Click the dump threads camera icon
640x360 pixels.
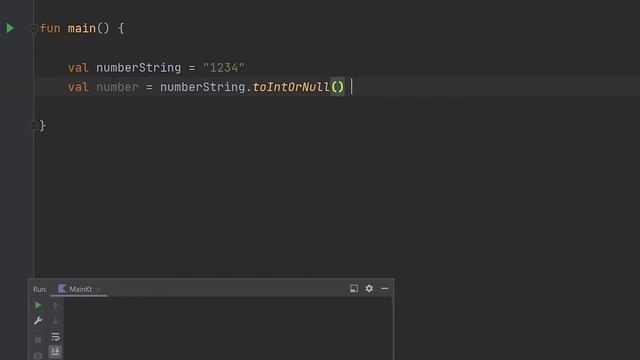coord(38,356)
